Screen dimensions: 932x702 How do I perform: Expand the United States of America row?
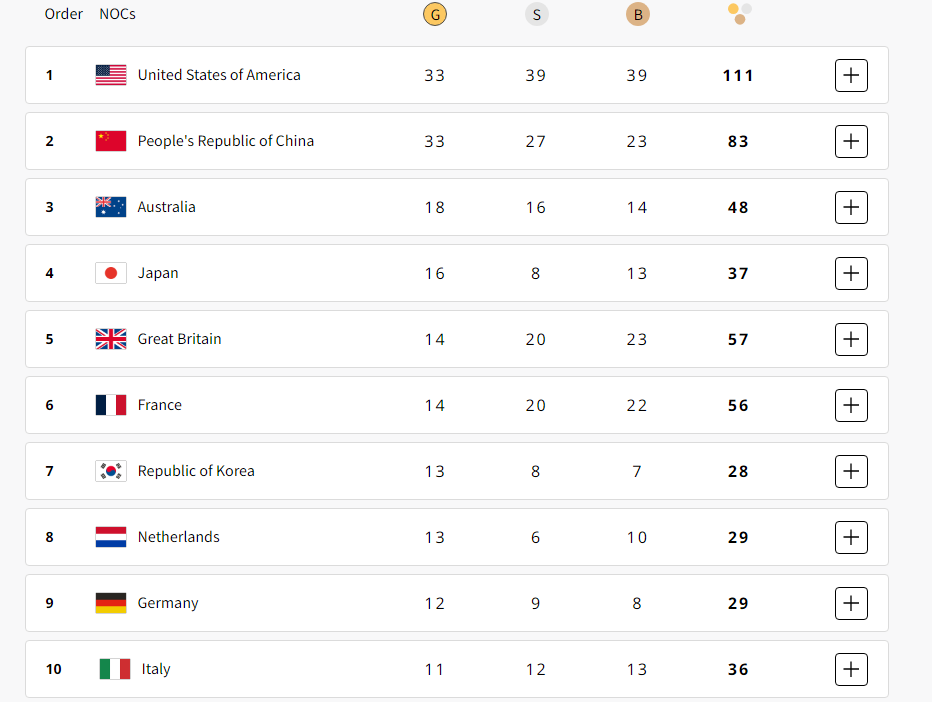[851, 75]
